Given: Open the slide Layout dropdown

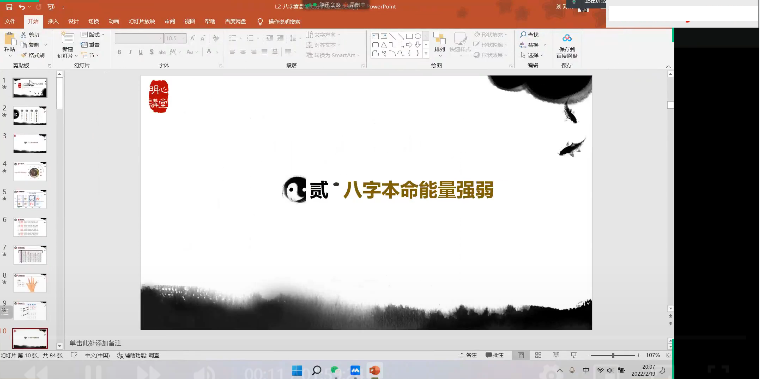Looking at the screenshot, I should 92,35.
